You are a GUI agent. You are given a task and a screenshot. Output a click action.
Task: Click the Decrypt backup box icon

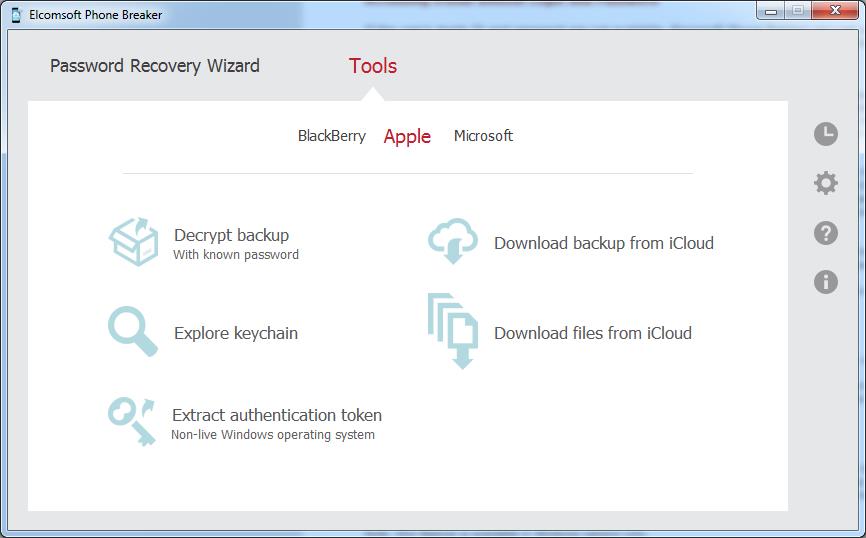pos(134,241)
